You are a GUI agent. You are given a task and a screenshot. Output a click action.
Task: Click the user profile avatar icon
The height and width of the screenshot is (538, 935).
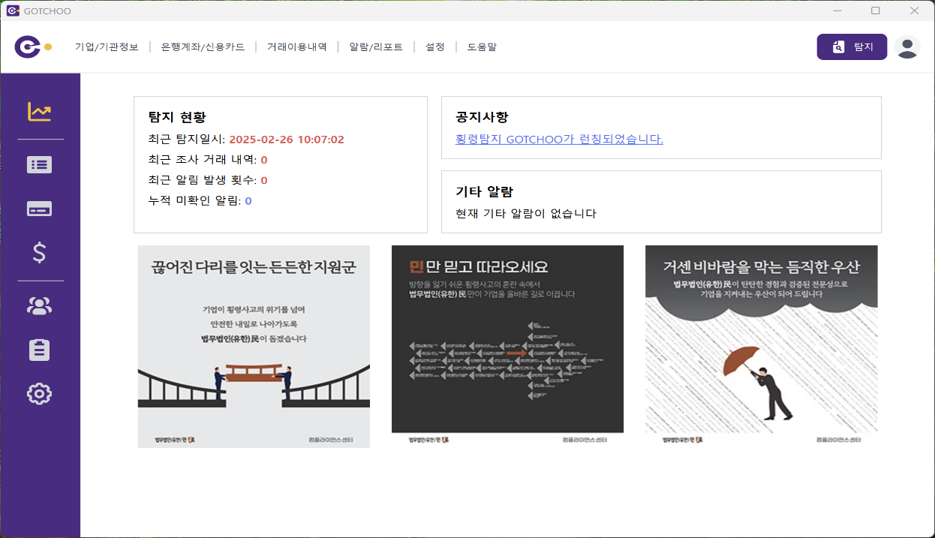click(907, 47)
